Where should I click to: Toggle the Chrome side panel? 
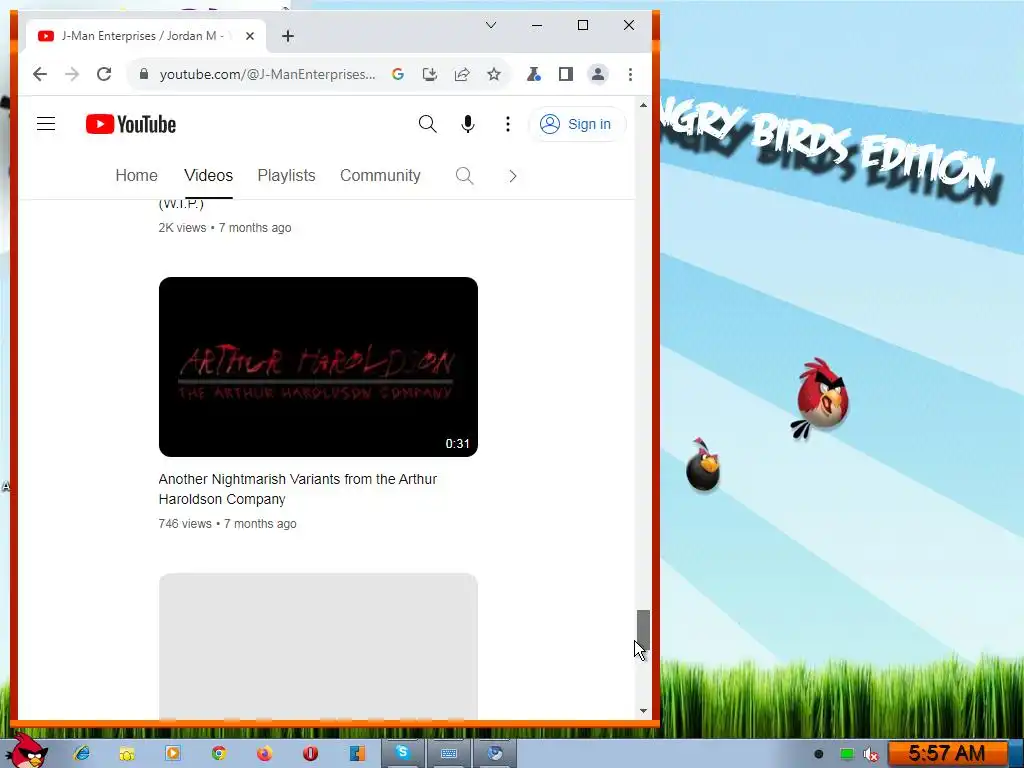[566, 74]
